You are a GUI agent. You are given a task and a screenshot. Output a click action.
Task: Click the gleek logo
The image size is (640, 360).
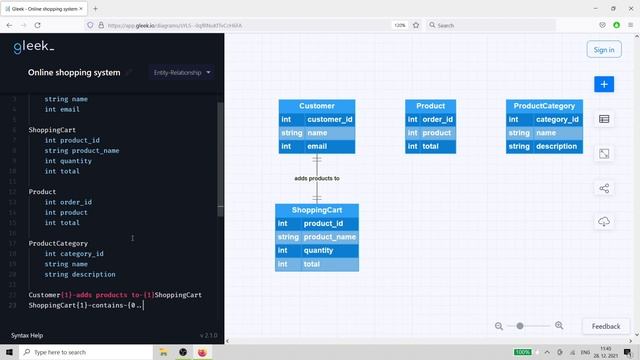[x=33, y=47]
